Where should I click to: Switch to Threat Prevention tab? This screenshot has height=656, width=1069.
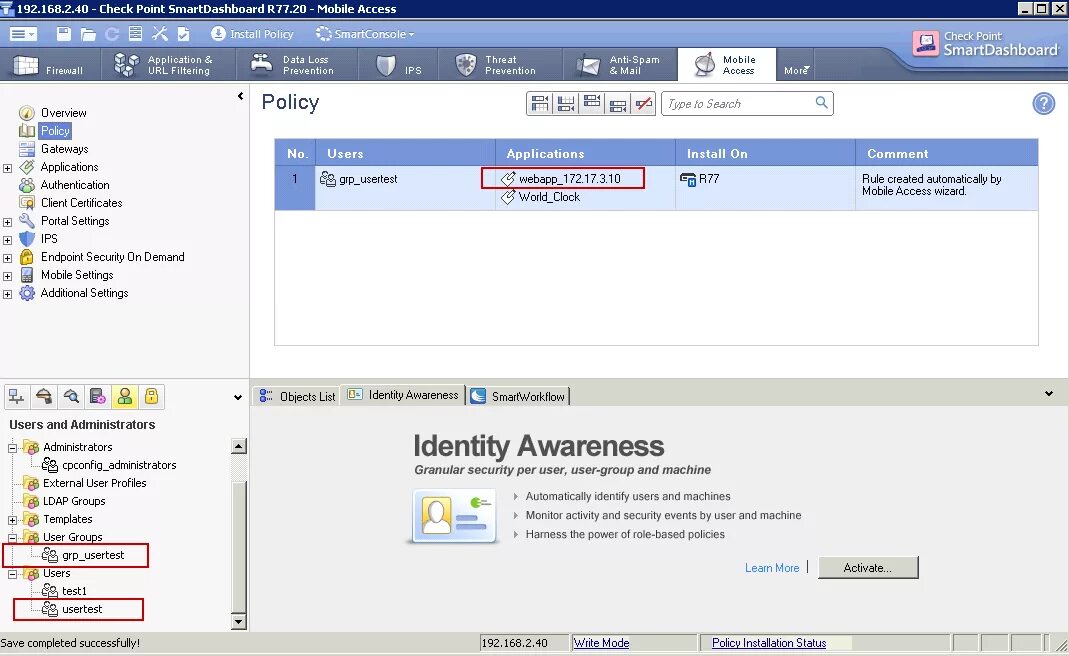click(x=500, y=65)
